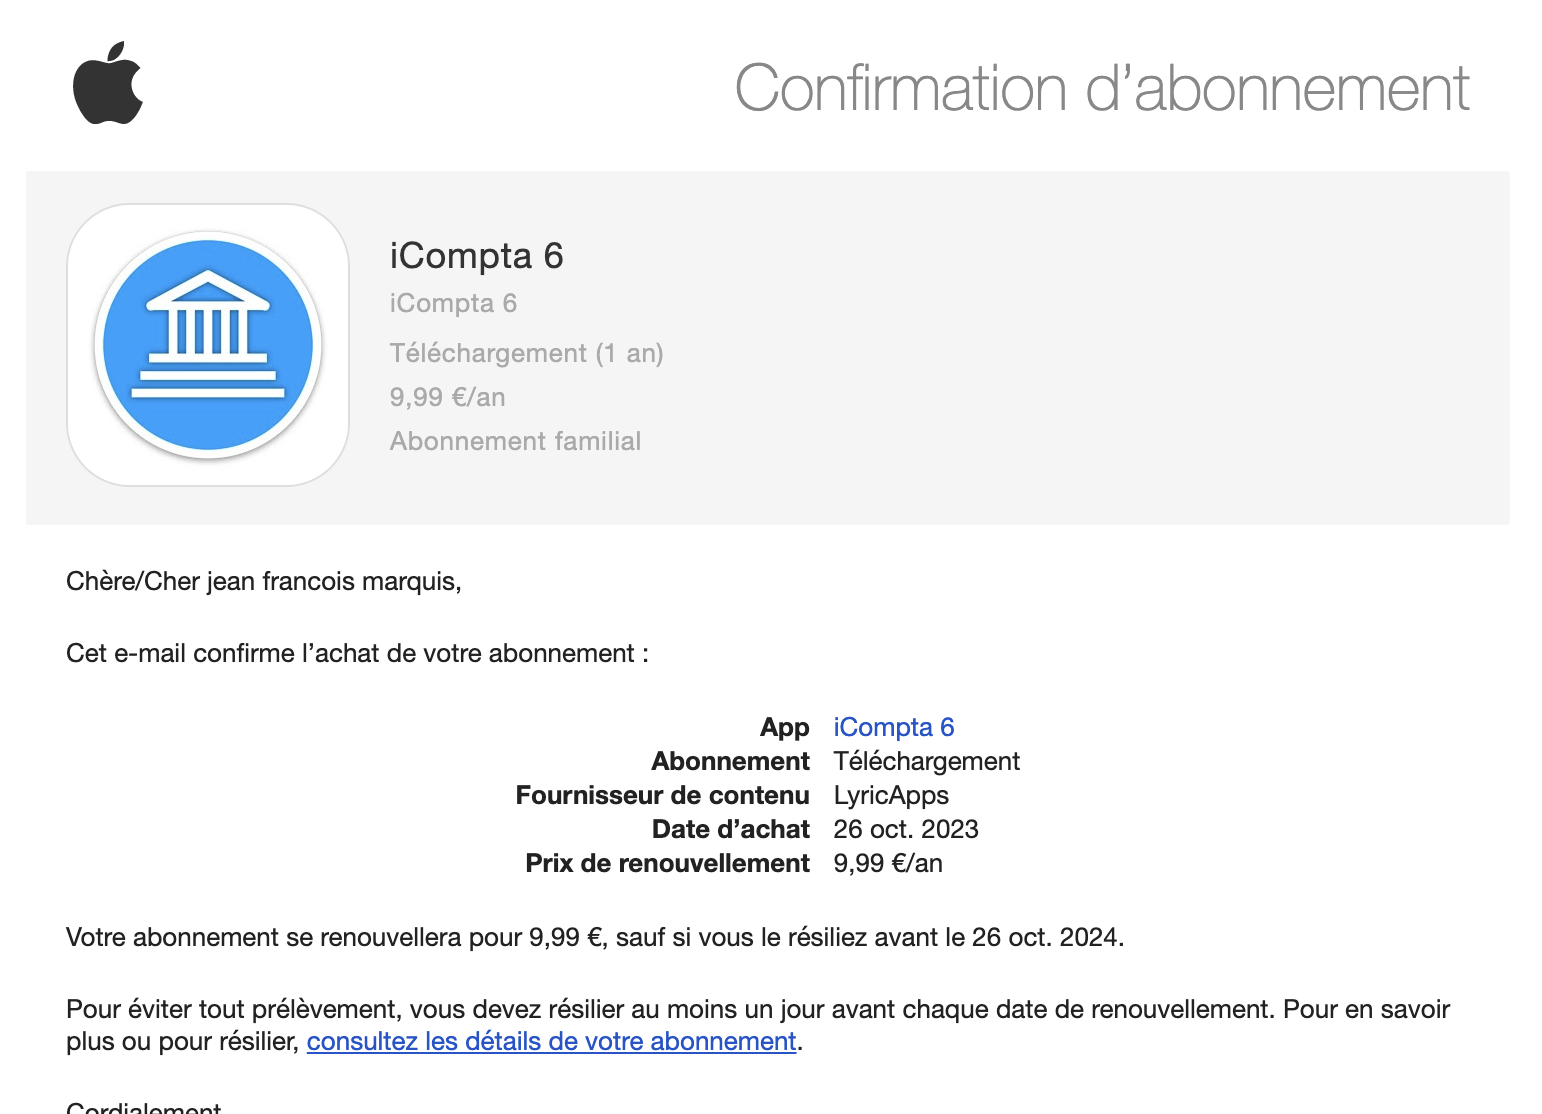
Task: Click the 'Date d'achat' label
Action: coord(731,829)
